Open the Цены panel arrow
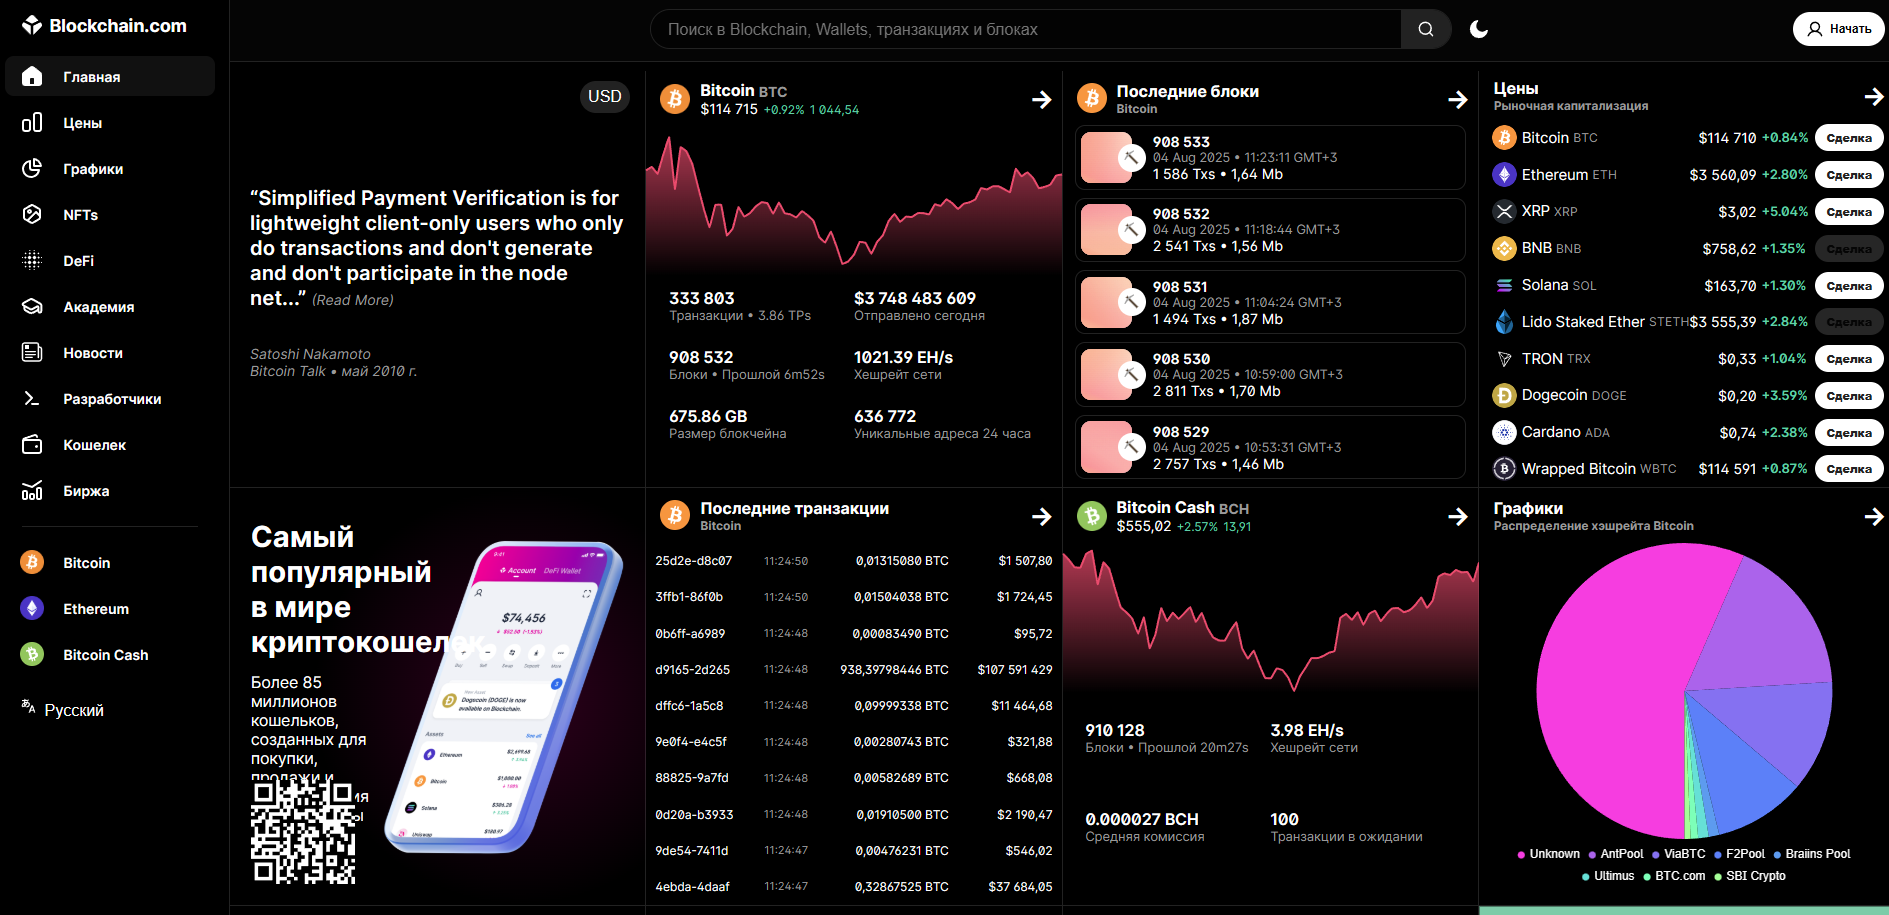1889x915 pixels. click(x=1873, y=96)
